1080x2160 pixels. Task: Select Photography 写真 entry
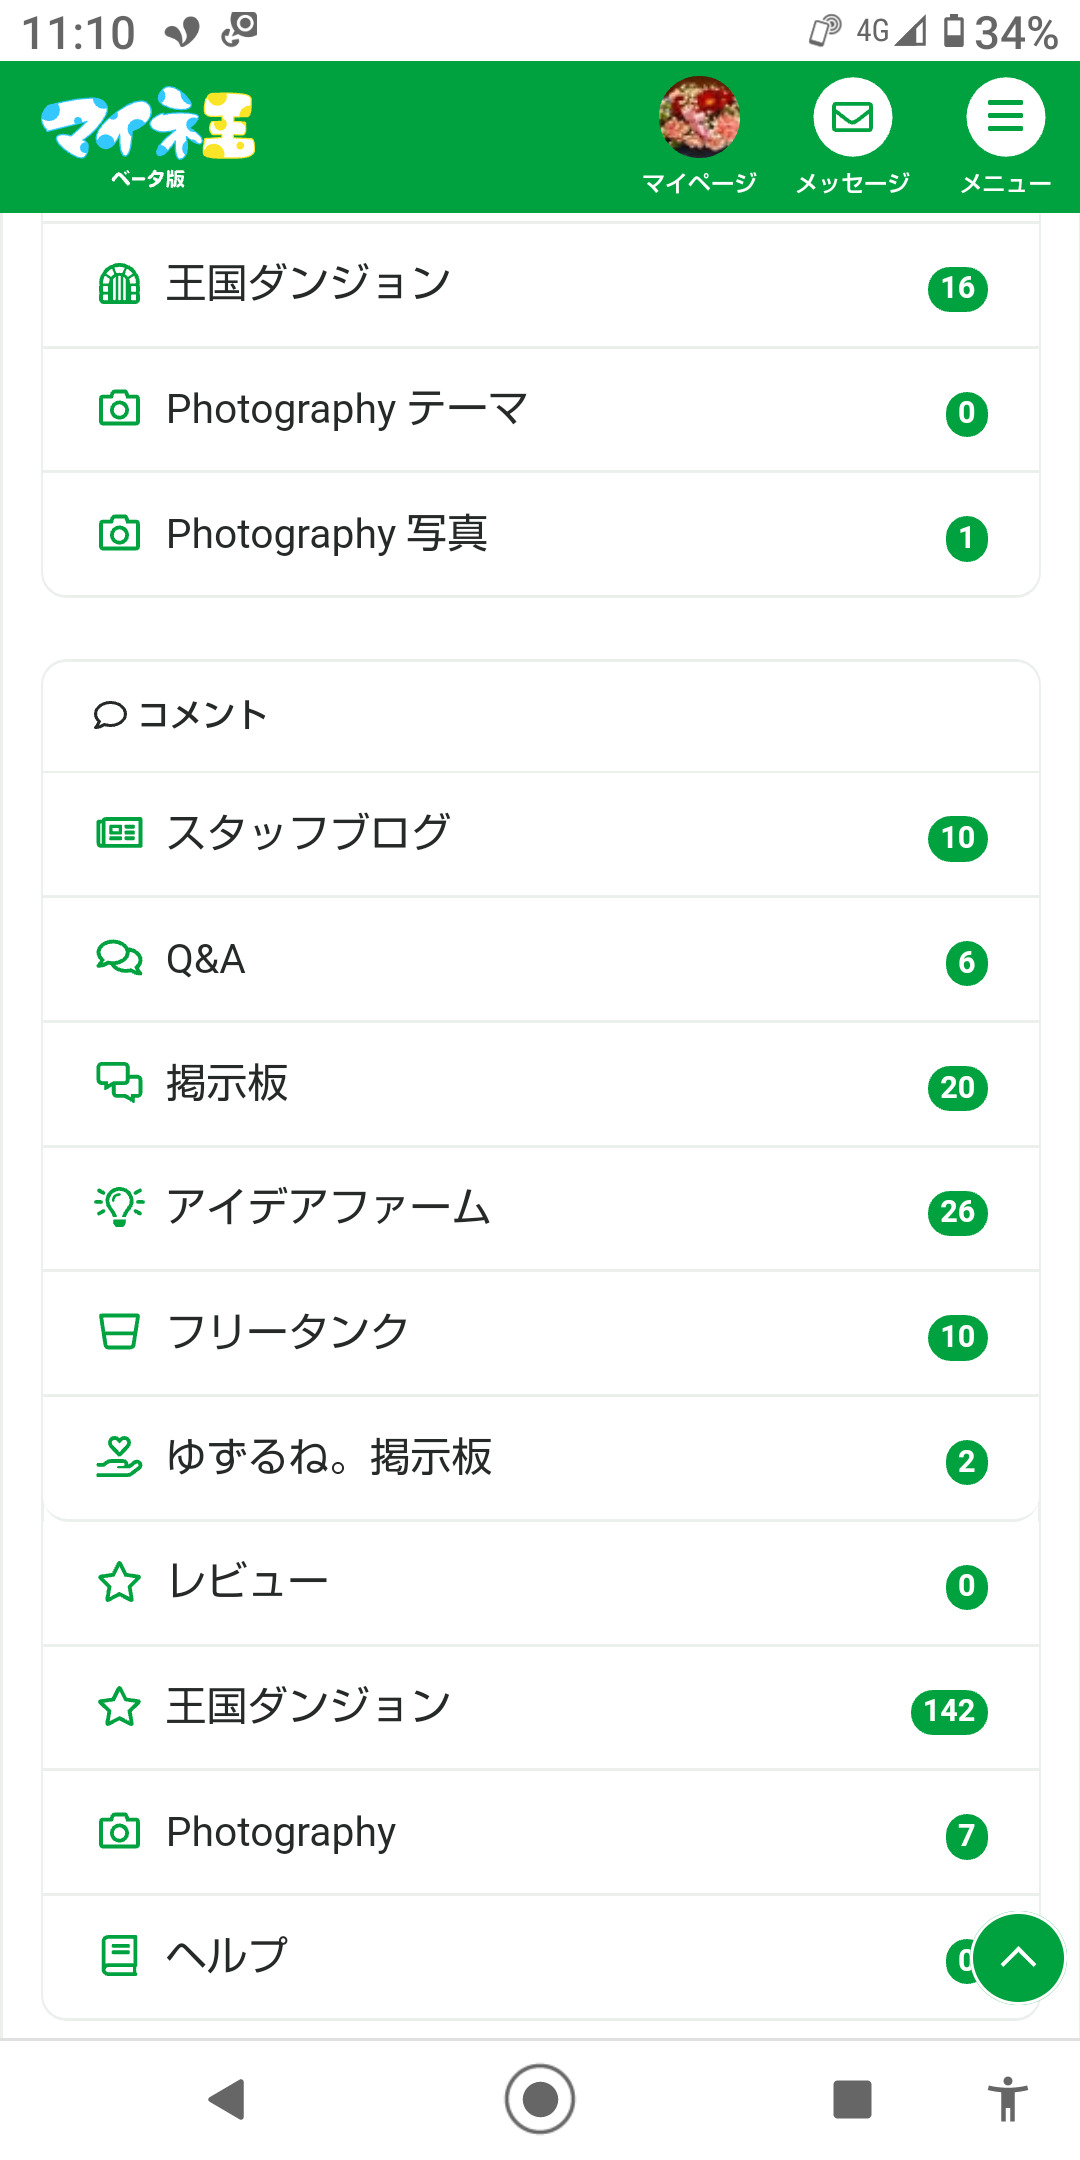click(540, 535)
